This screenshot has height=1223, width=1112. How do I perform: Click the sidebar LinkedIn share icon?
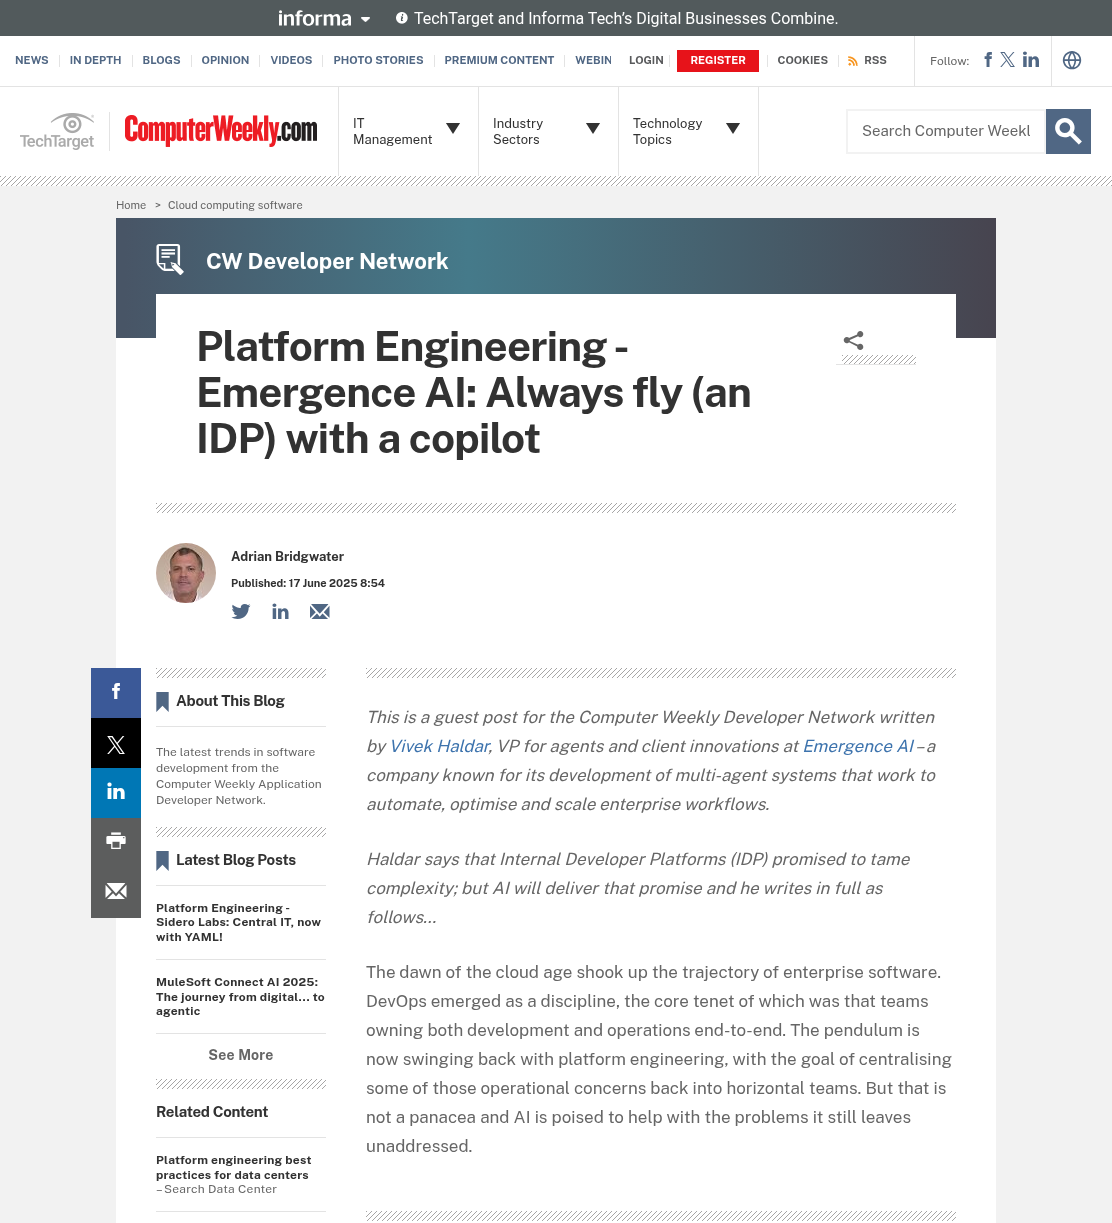tap(116, 793)
